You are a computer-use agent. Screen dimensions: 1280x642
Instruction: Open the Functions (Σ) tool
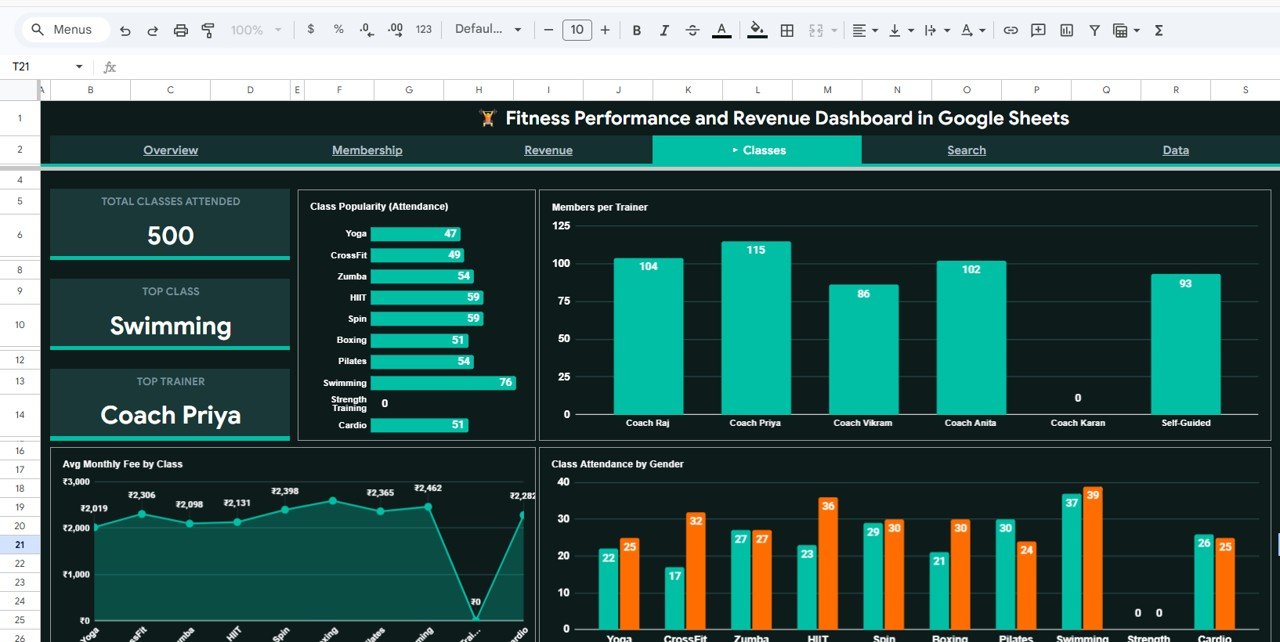[1157, 30]
